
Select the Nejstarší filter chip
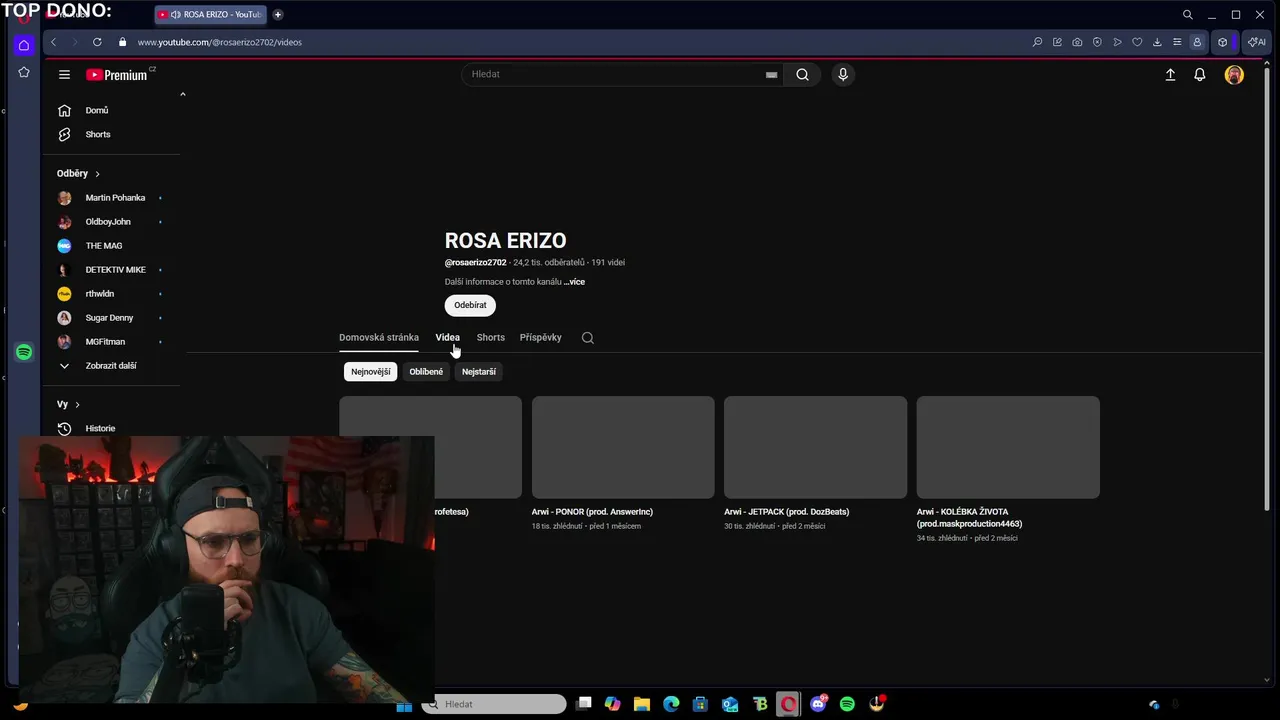click(479, 372)
